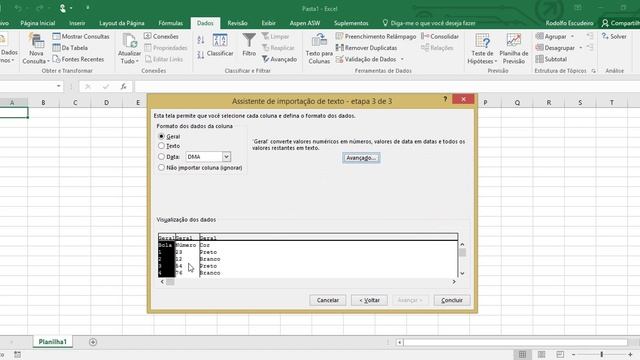This screenshot has width=640, height=360.
Task: Select the Data column format radio
Action: tap(161, 156)
